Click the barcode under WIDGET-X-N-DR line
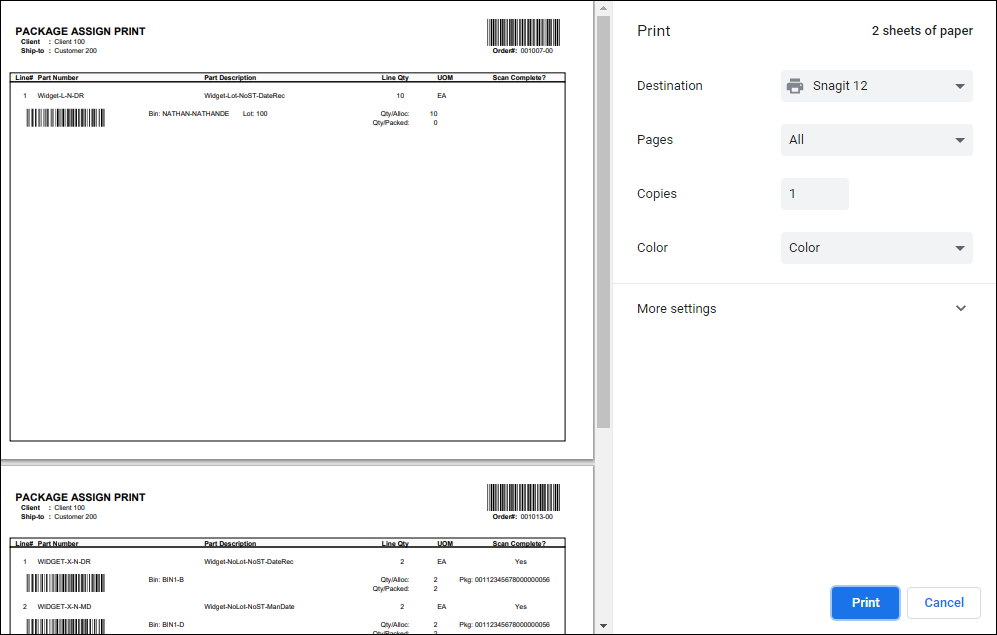The height and width of the screenshot is (635, 997). (x=65, y=583)
